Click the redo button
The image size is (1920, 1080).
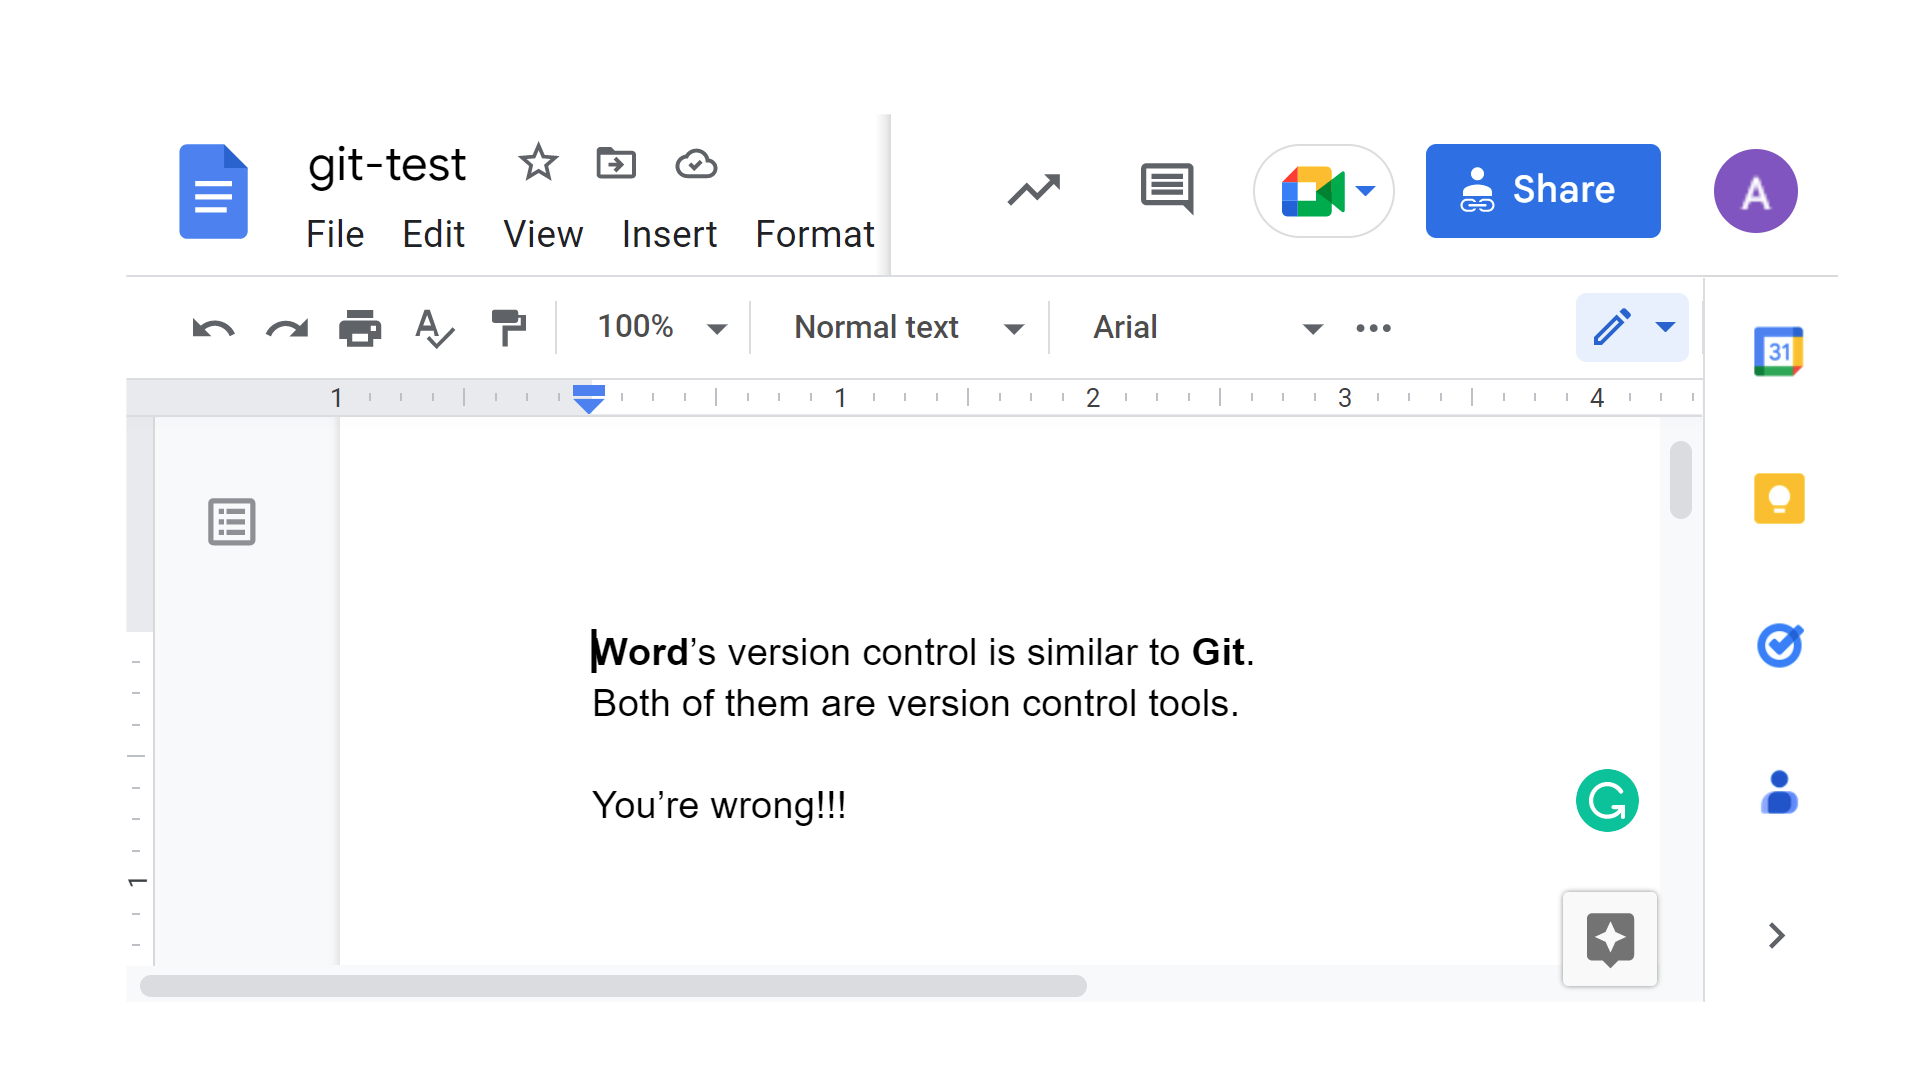point(285,327)
